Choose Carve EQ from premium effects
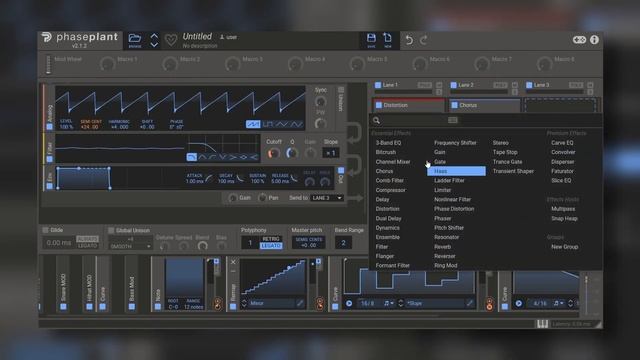 [562, 143]
